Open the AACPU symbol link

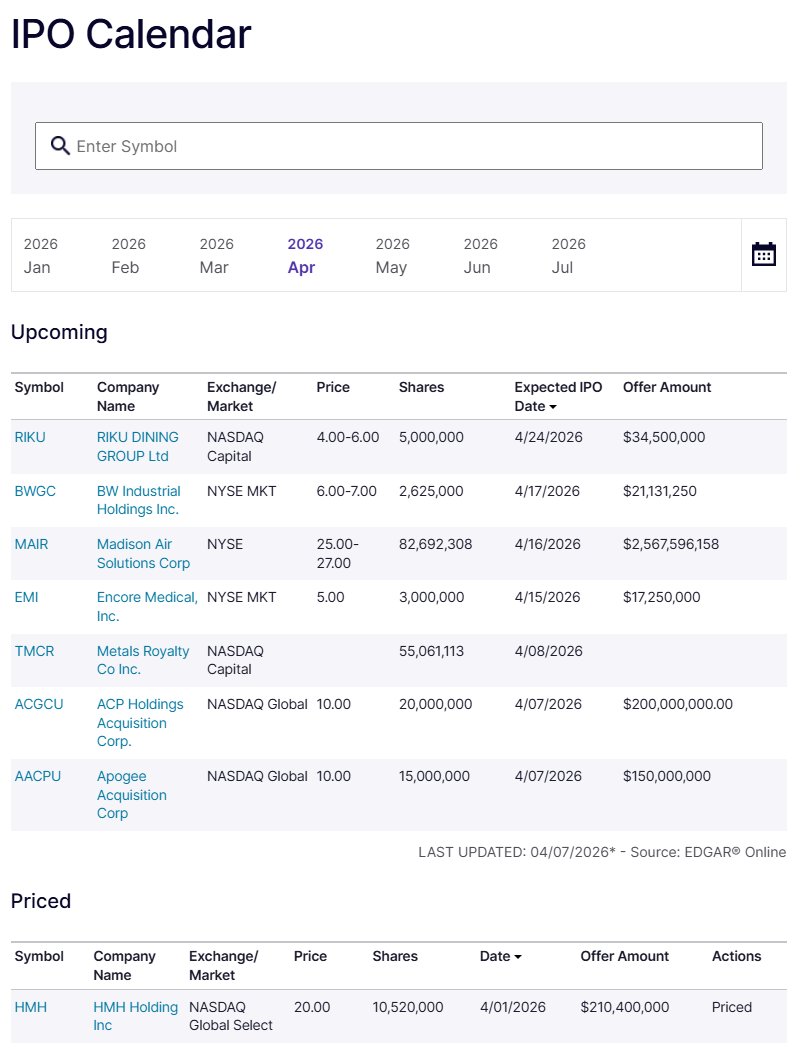pos(38,776)
